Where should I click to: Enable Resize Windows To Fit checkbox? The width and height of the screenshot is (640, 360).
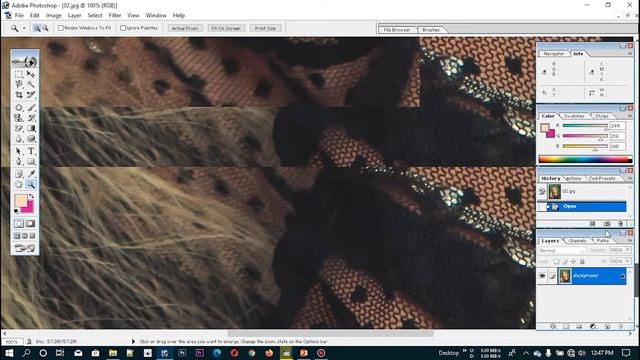[61, 28]
